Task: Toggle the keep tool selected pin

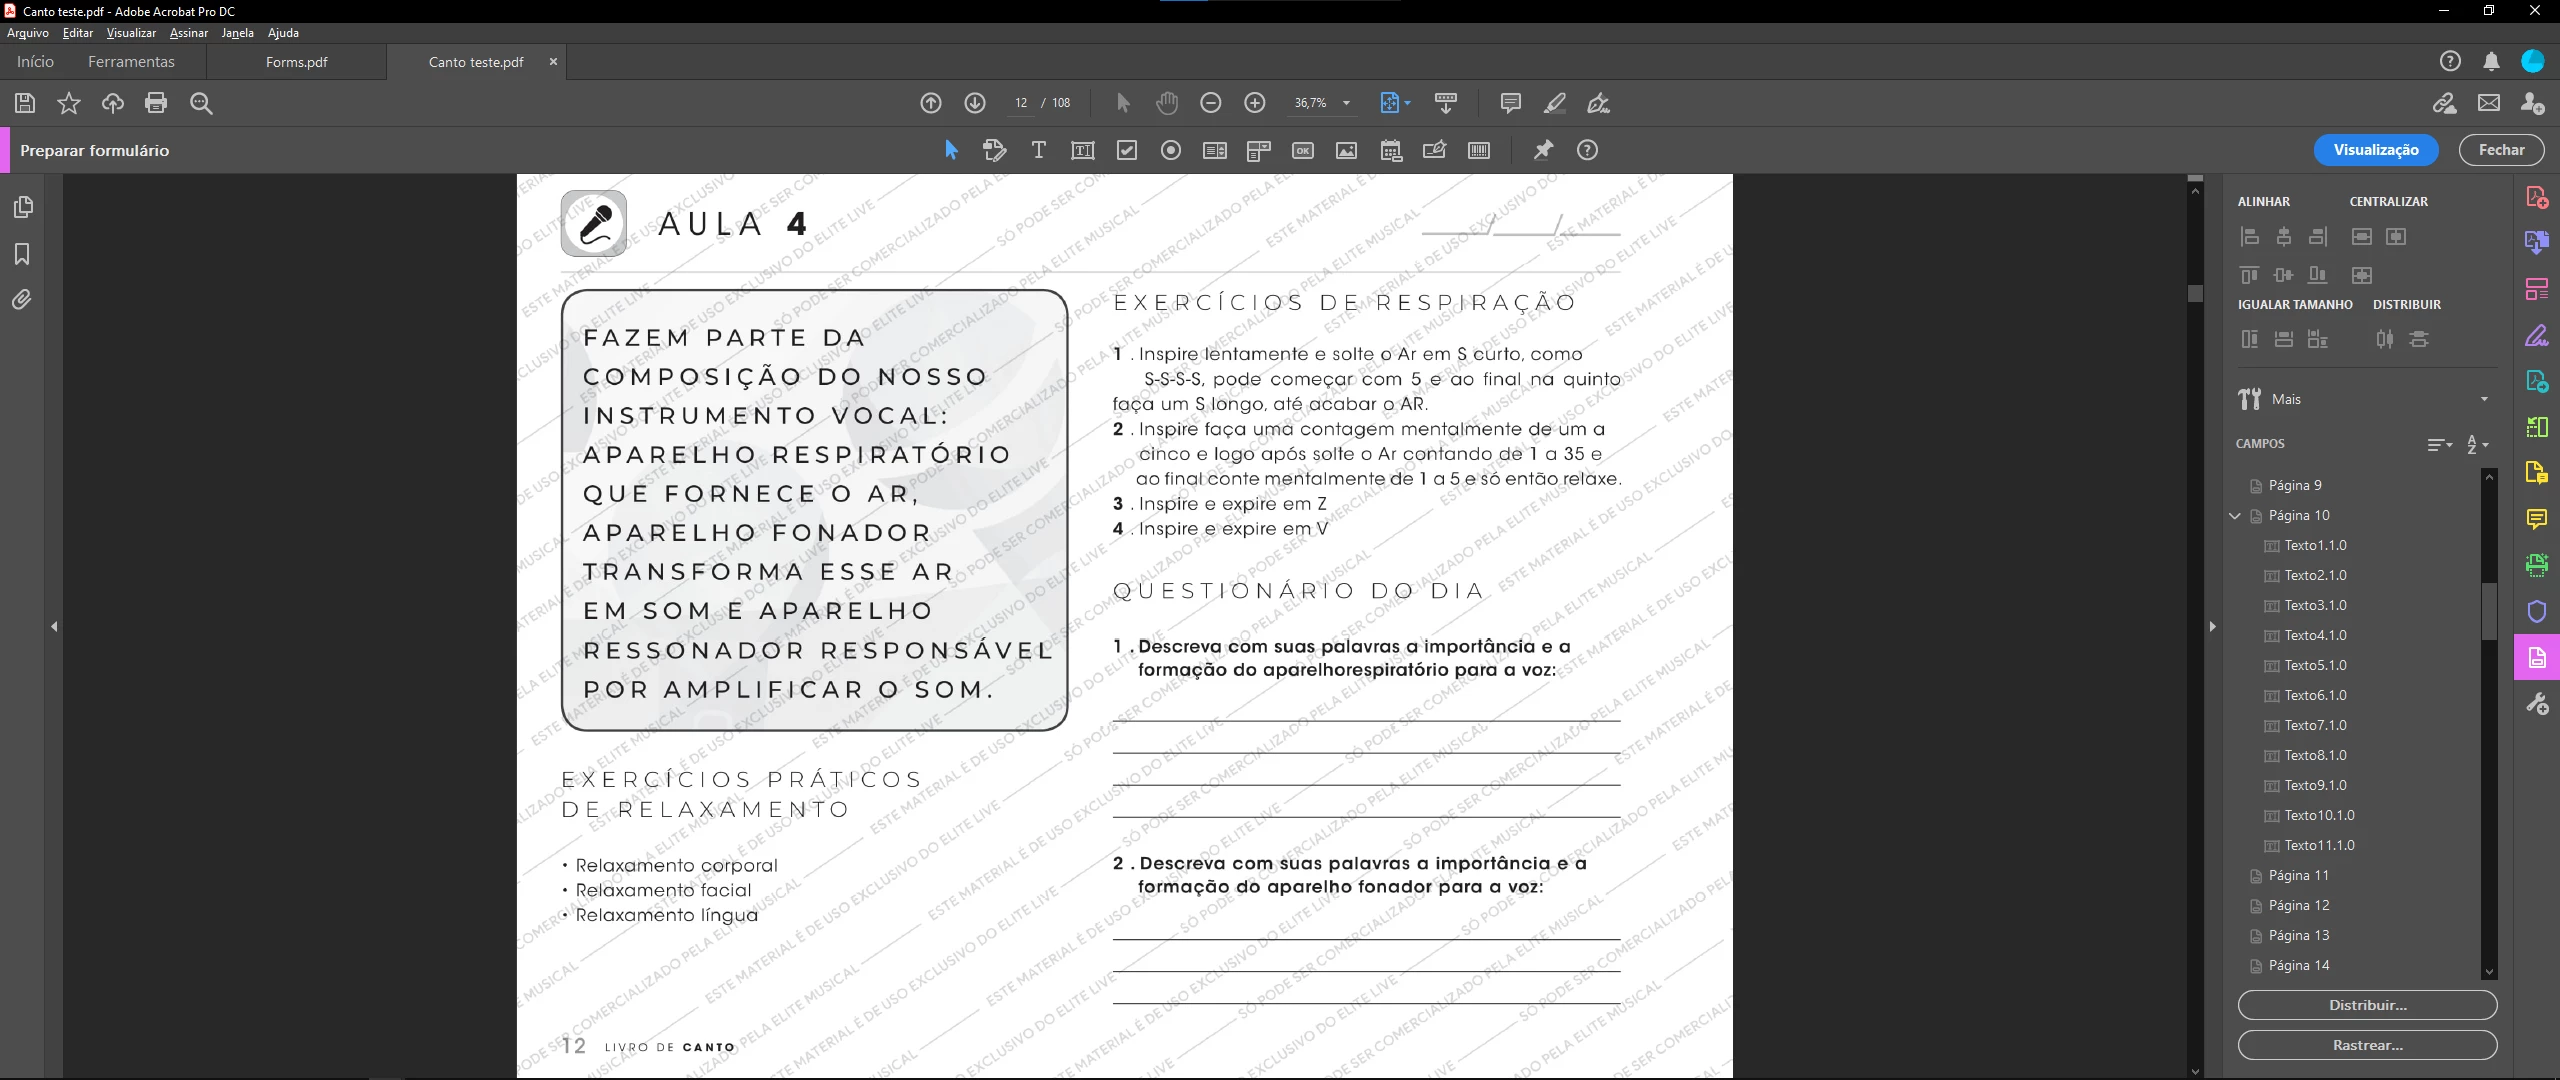Action: (1544, 150)
